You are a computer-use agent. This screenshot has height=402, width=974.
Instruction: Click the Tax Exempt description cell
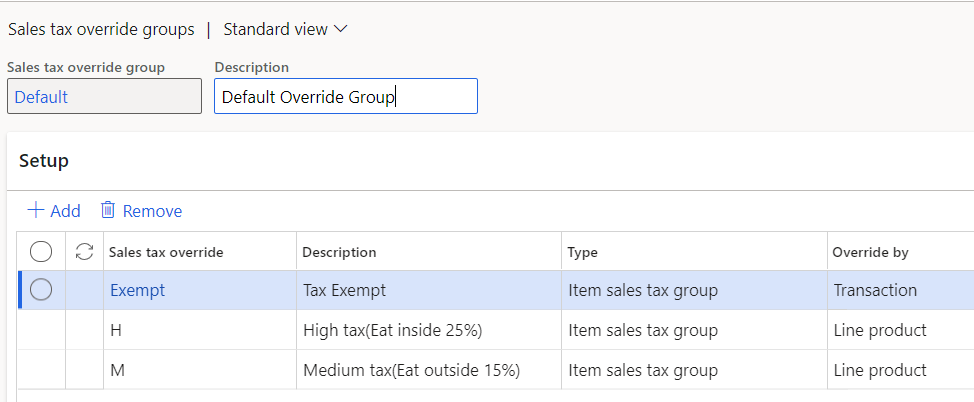pos(344,290)
